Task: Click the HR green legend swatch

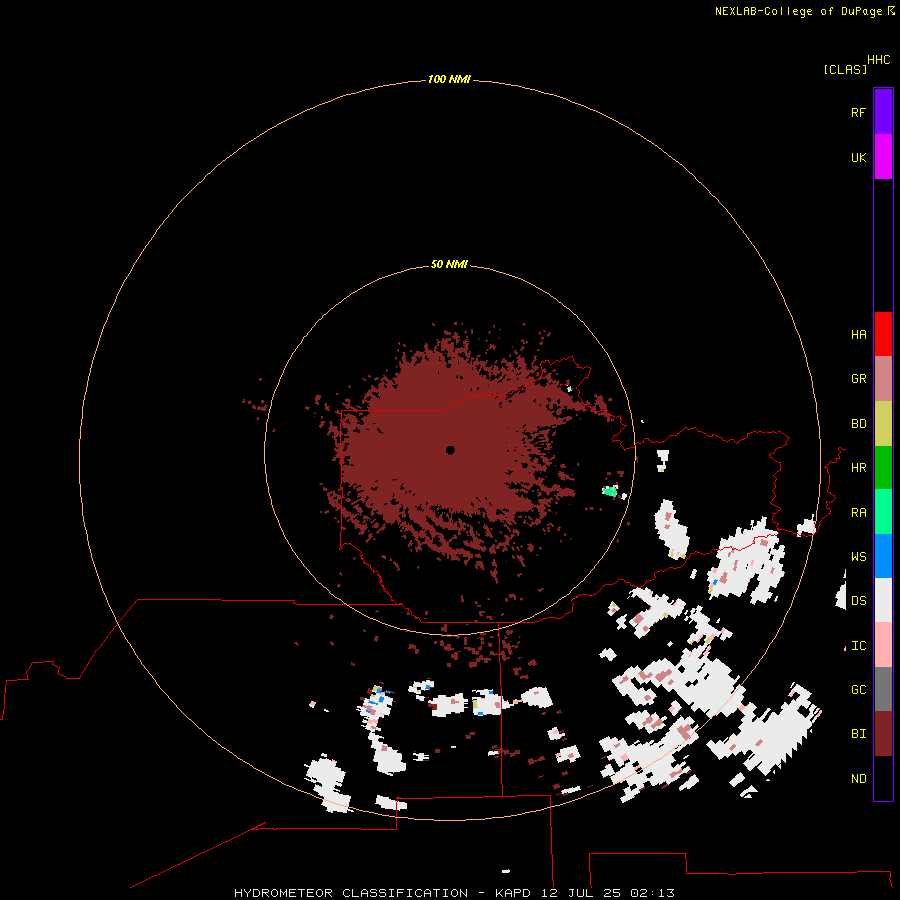Action: pyautogui.click(x=883, y=468)
